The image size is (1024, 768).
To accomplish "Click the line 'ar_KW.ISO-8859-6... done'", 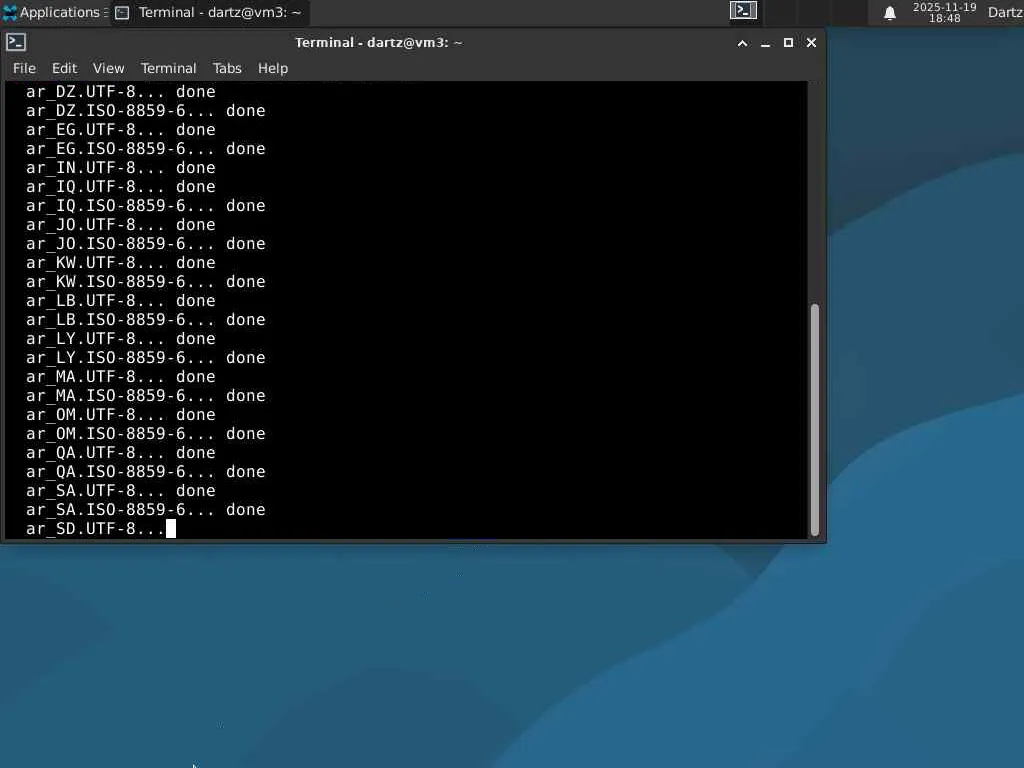I will click(x=146, y=281).
